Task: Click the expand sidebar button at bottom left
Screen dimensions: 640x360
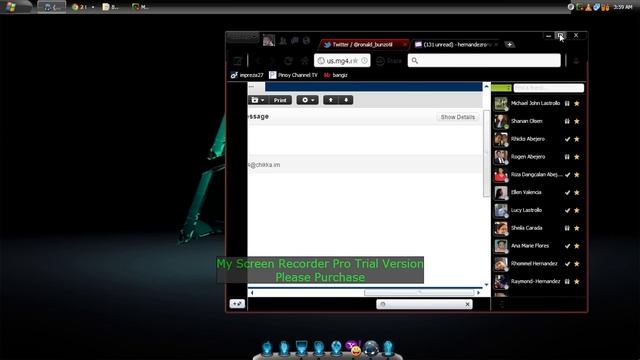Action: coord(237,304)
